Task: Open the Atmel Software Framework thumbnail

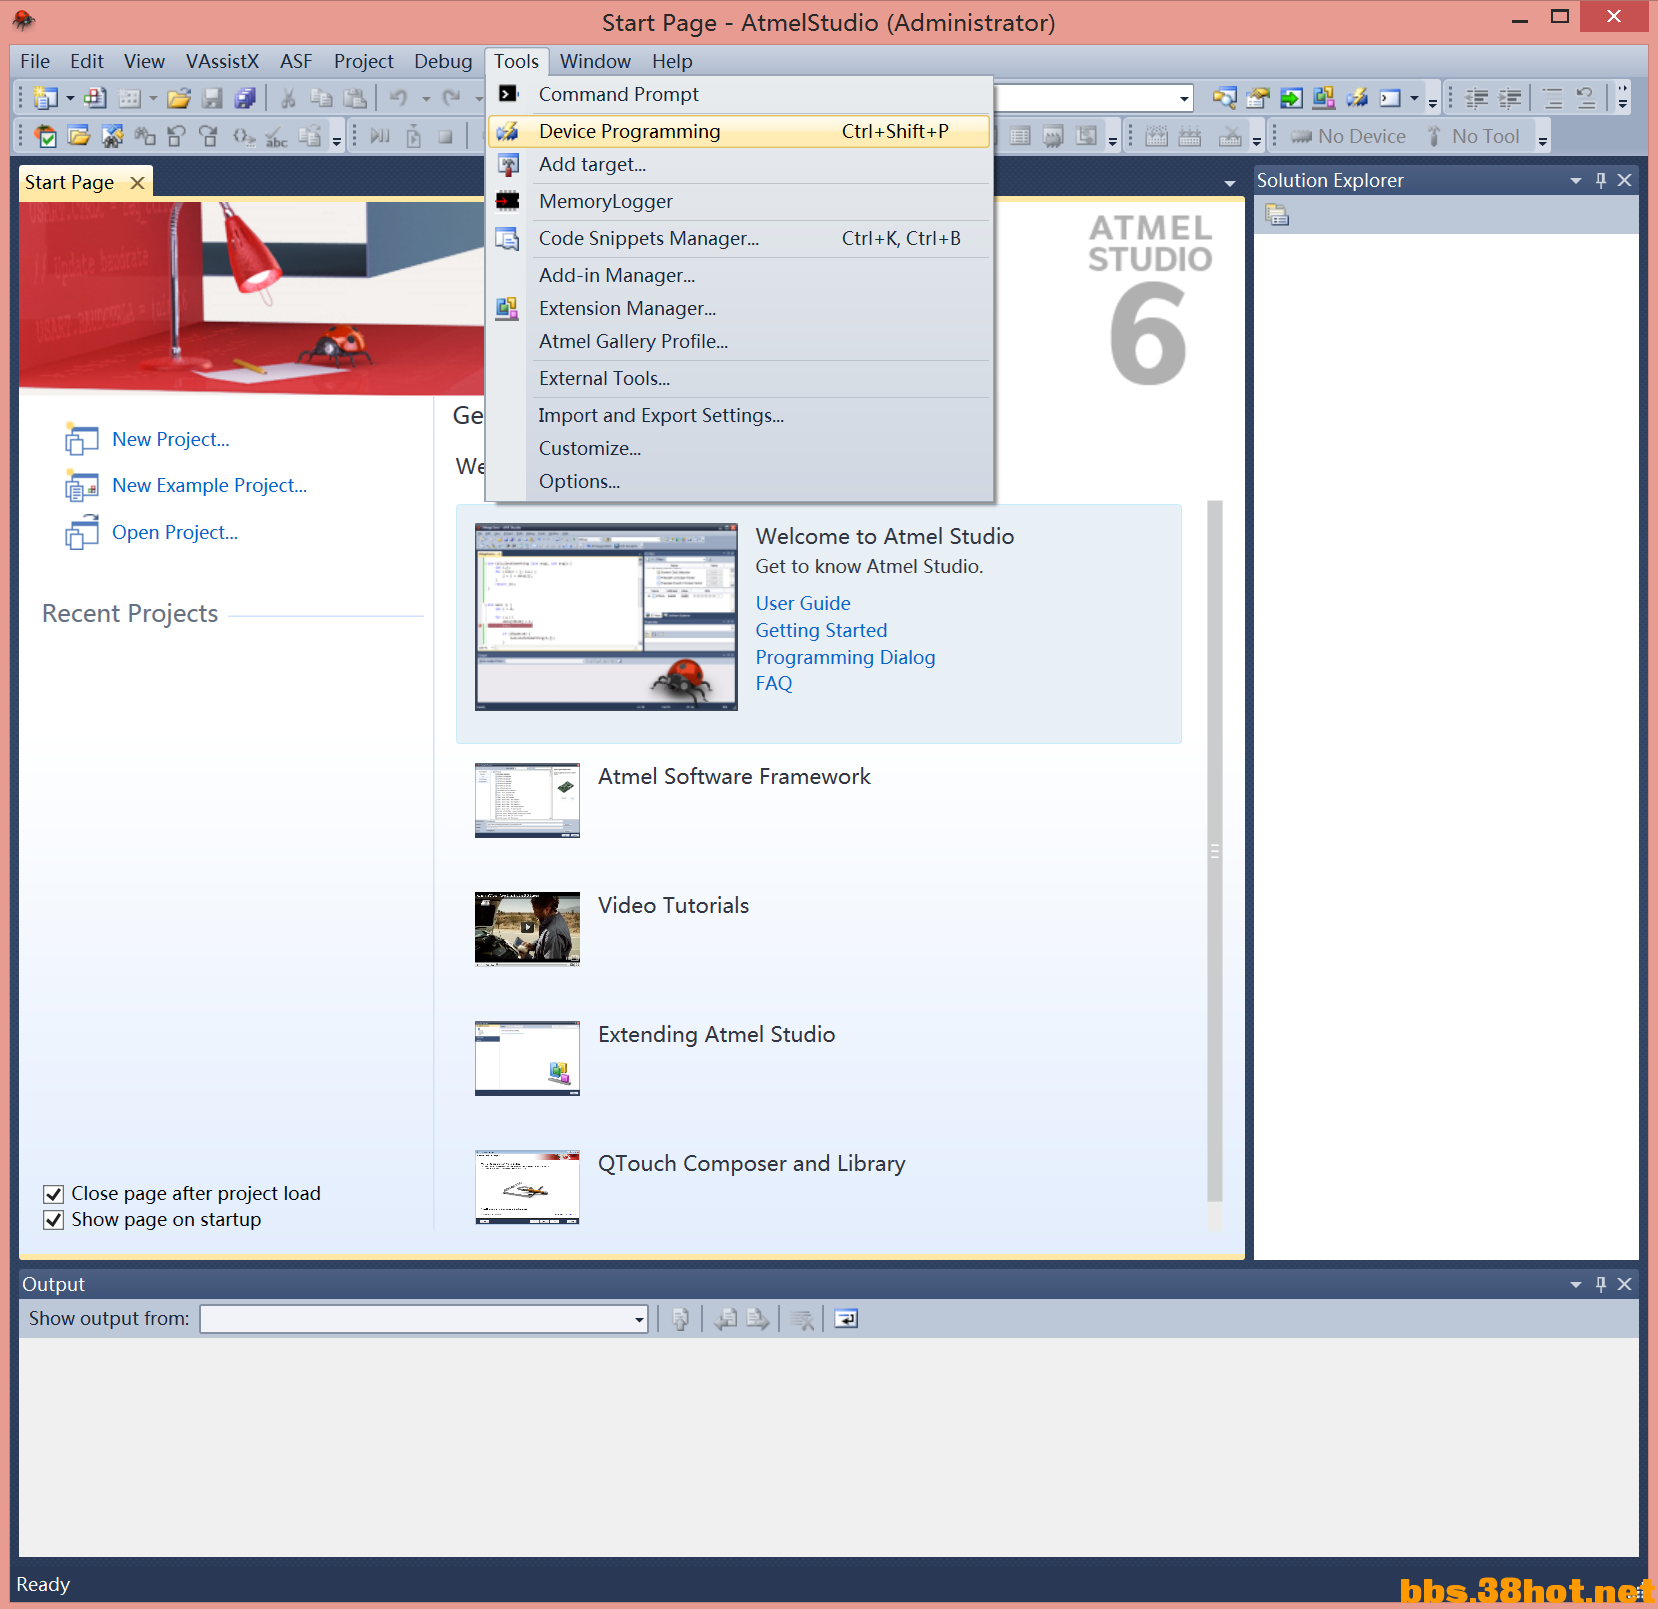Action: 527,800
